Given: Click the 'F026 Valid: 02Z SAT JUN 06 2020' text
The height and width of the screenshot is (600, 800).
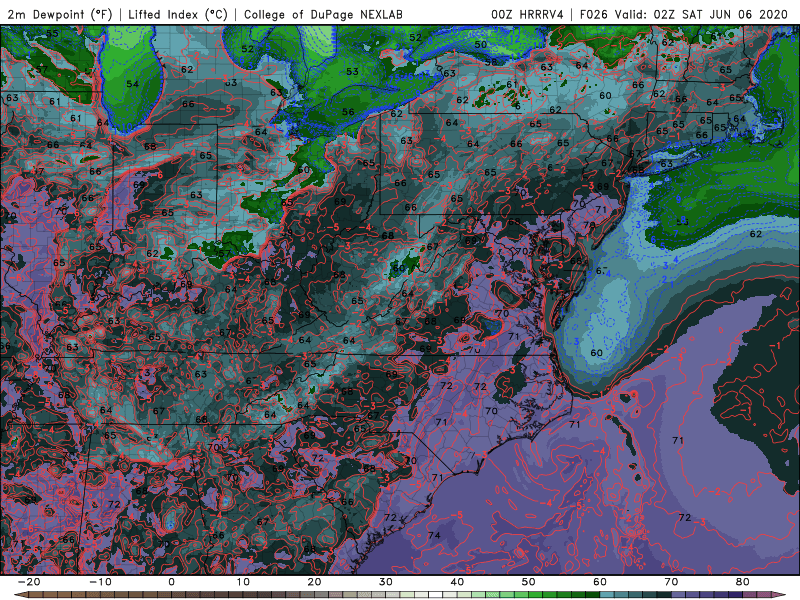Looking at the screenshot, I should [x=684, y=14].
